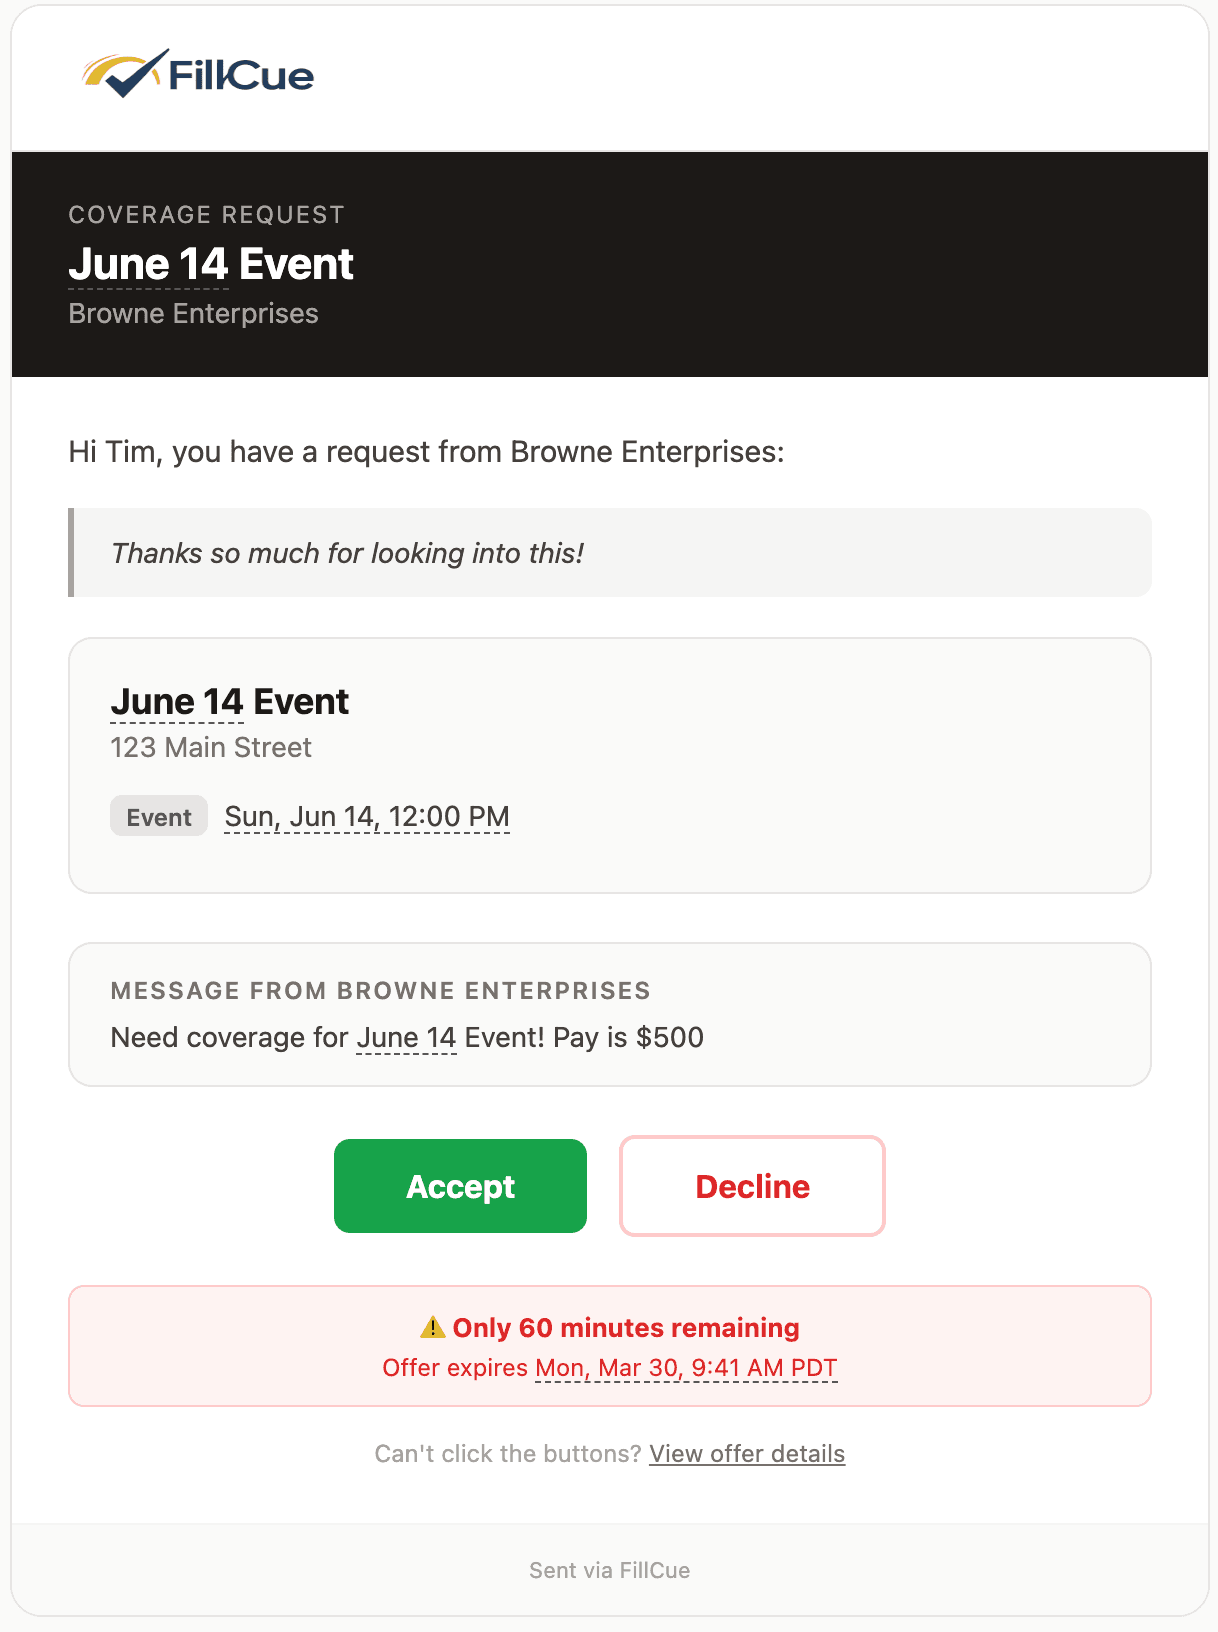The height and width of the screenshot is (1632, 1218).
Task: Click the Sun, Jun 14, 12:00 PM date link
Action: pos(366,816)
